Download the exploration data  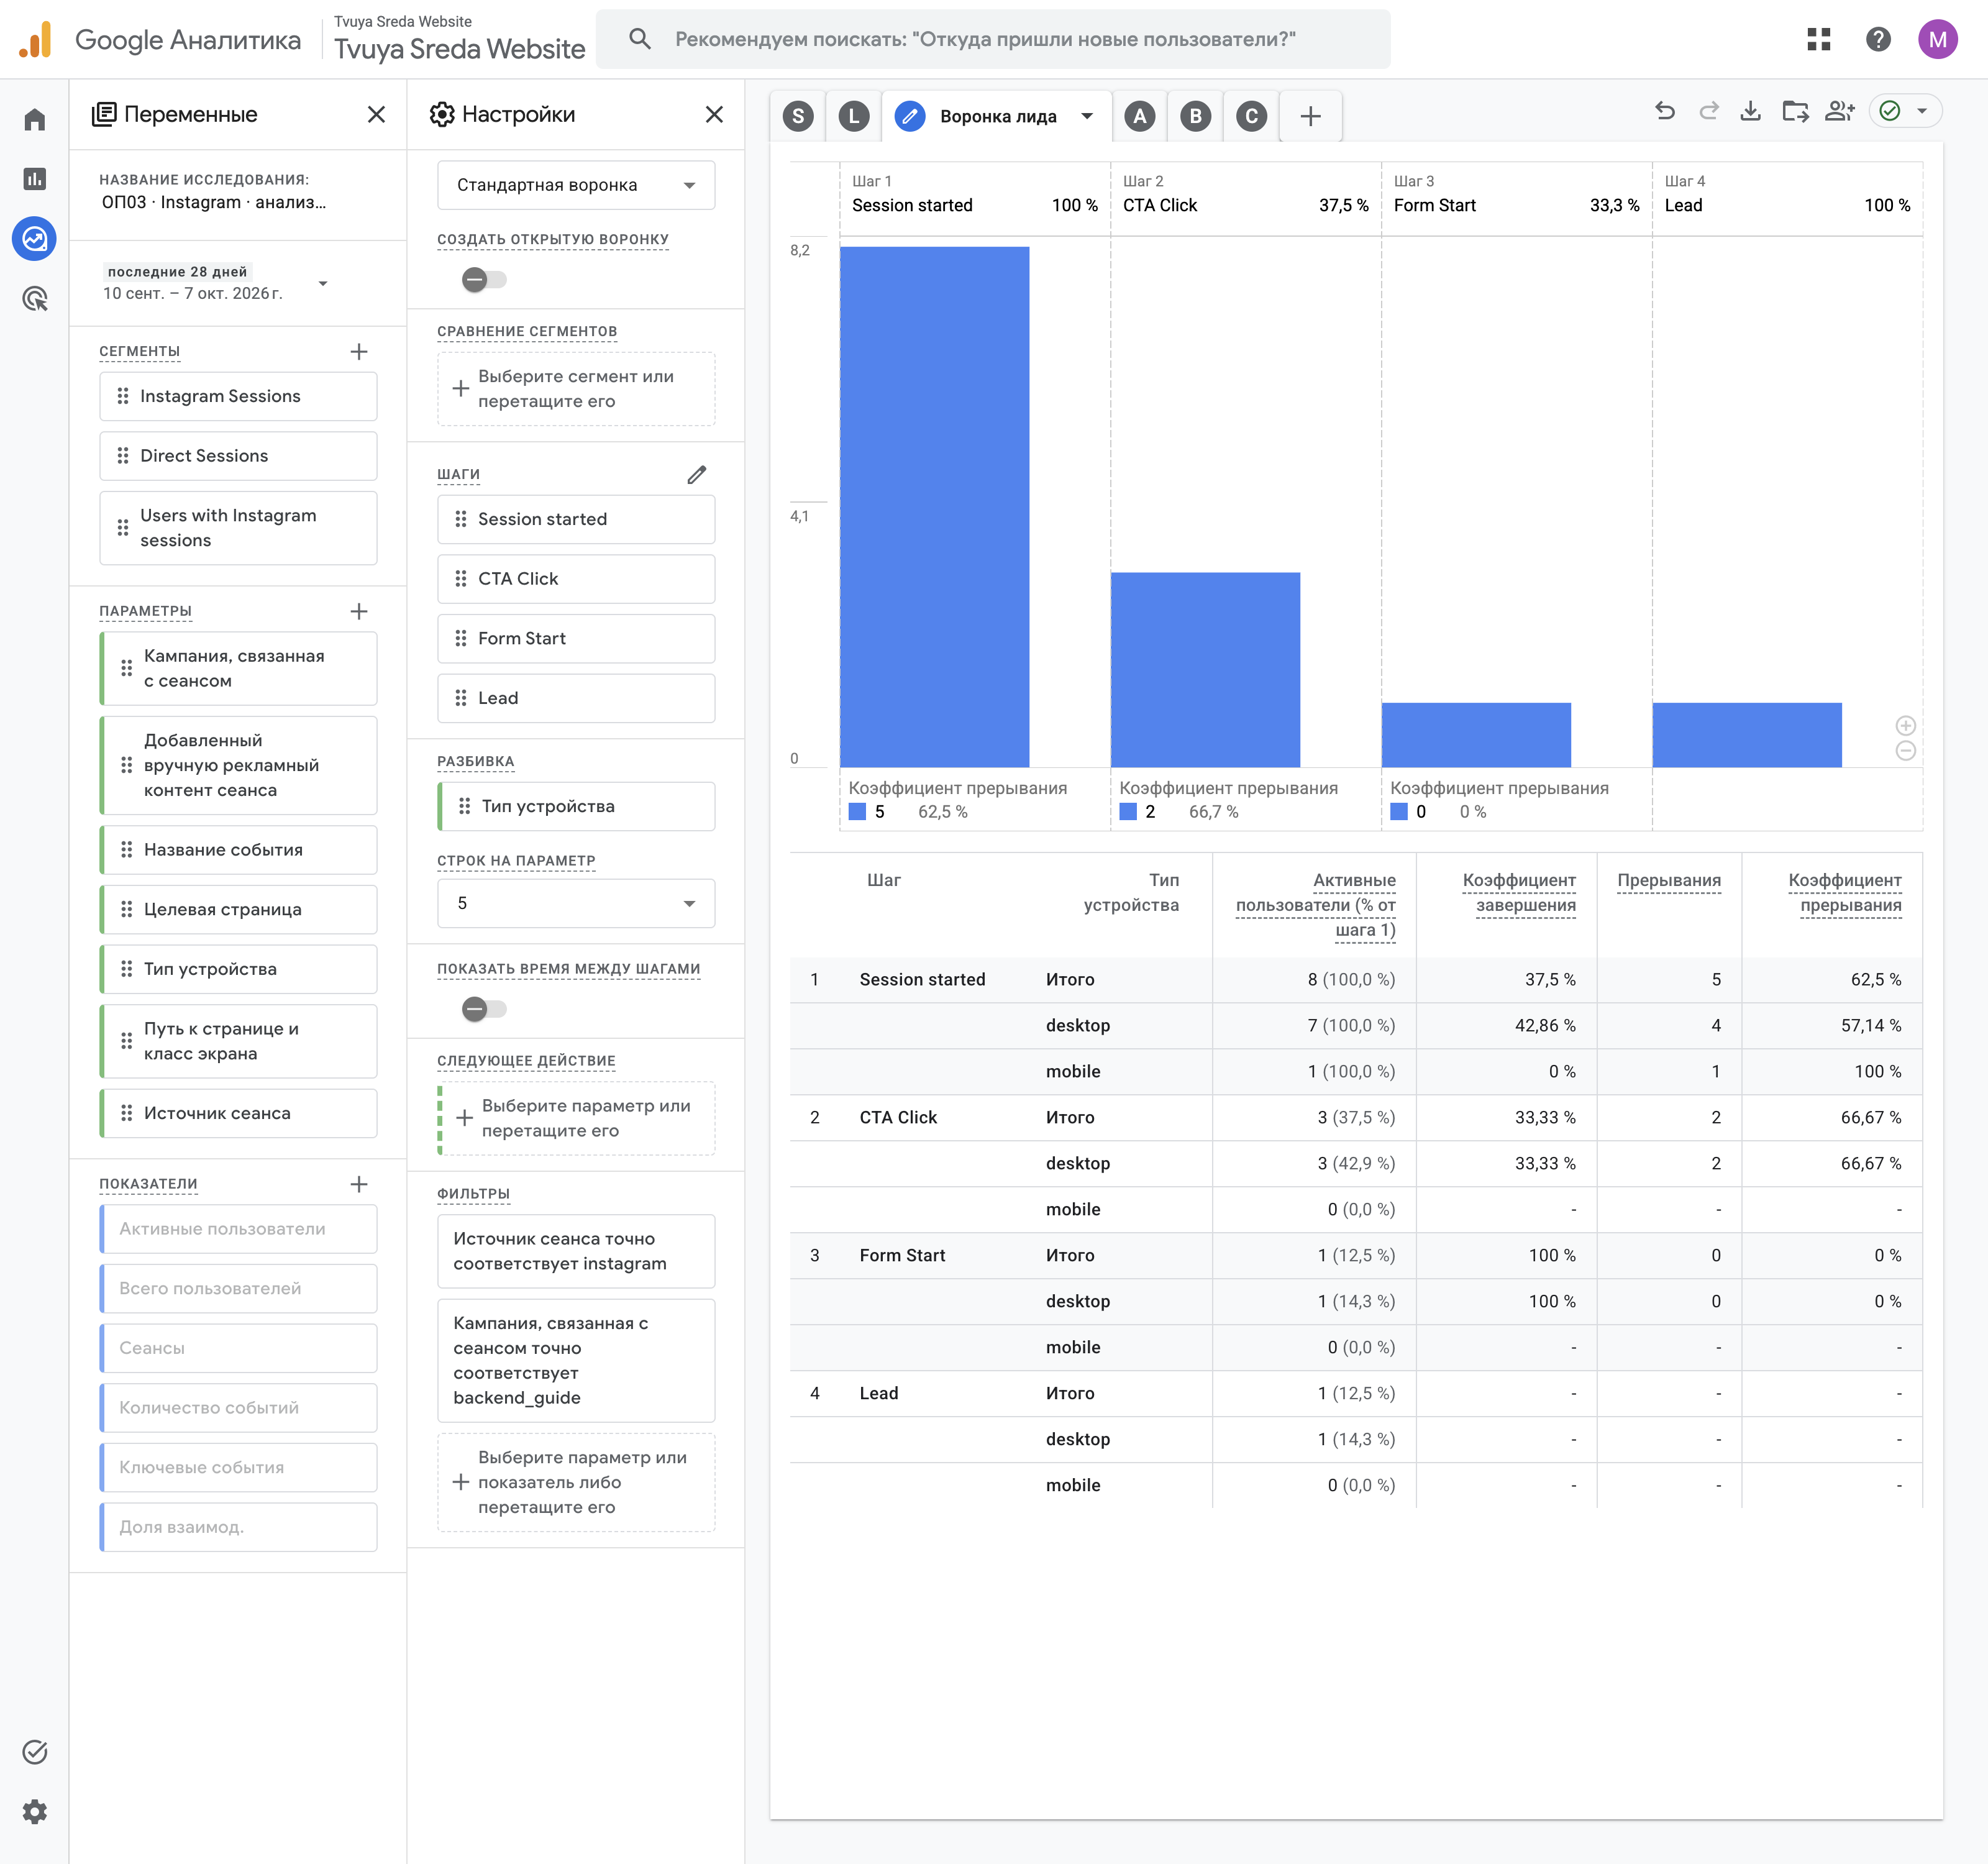coord(1750,112)
